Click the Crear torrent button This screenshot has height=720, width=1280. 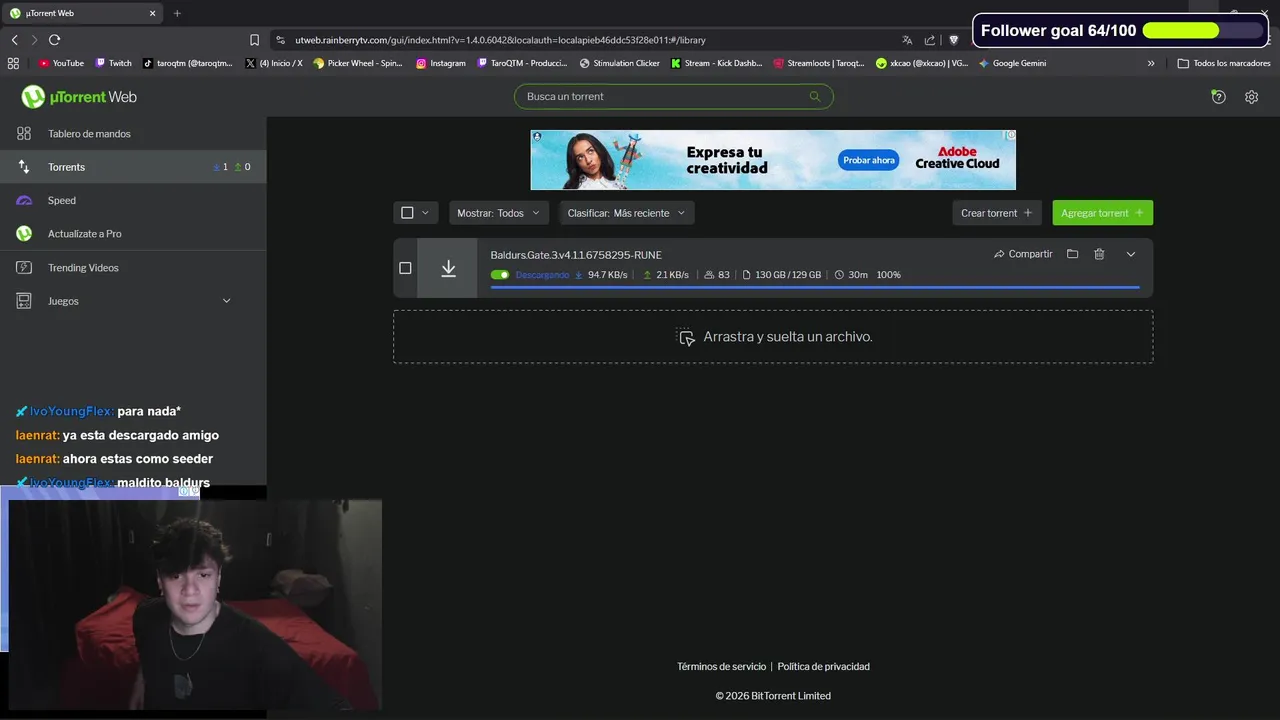click(x=997, y=213)
